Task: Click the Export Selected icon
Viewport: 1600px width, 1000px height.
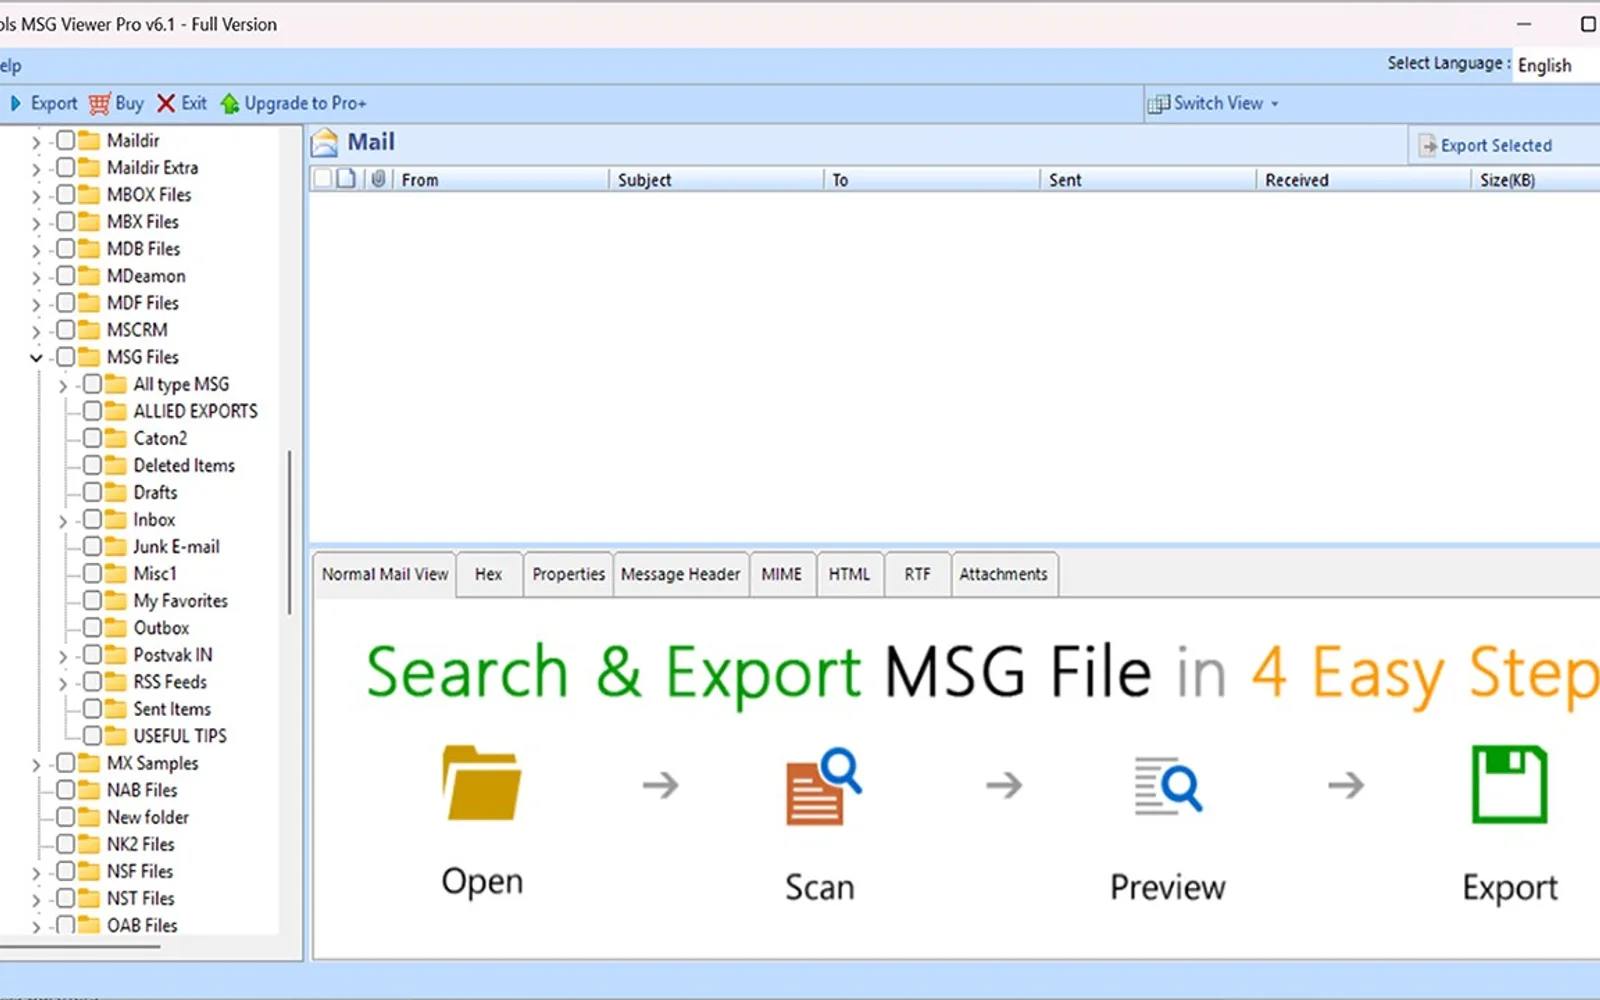Action: (x=1428, y=146)
